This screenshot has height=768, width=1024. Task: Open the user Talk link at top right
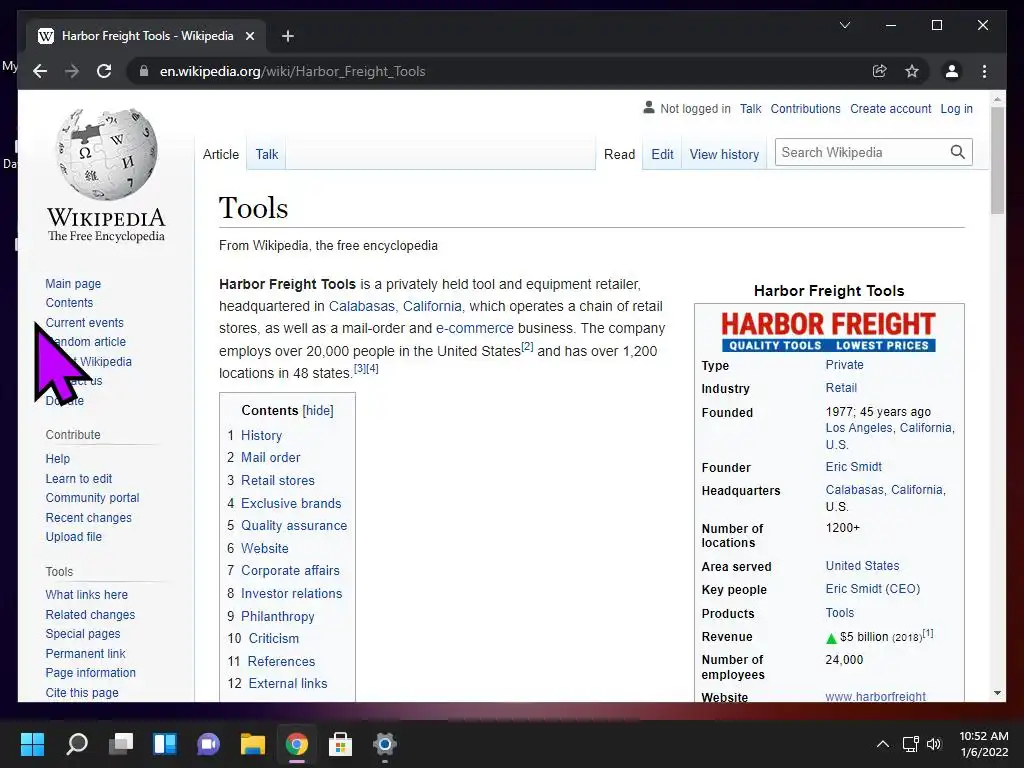750,108
